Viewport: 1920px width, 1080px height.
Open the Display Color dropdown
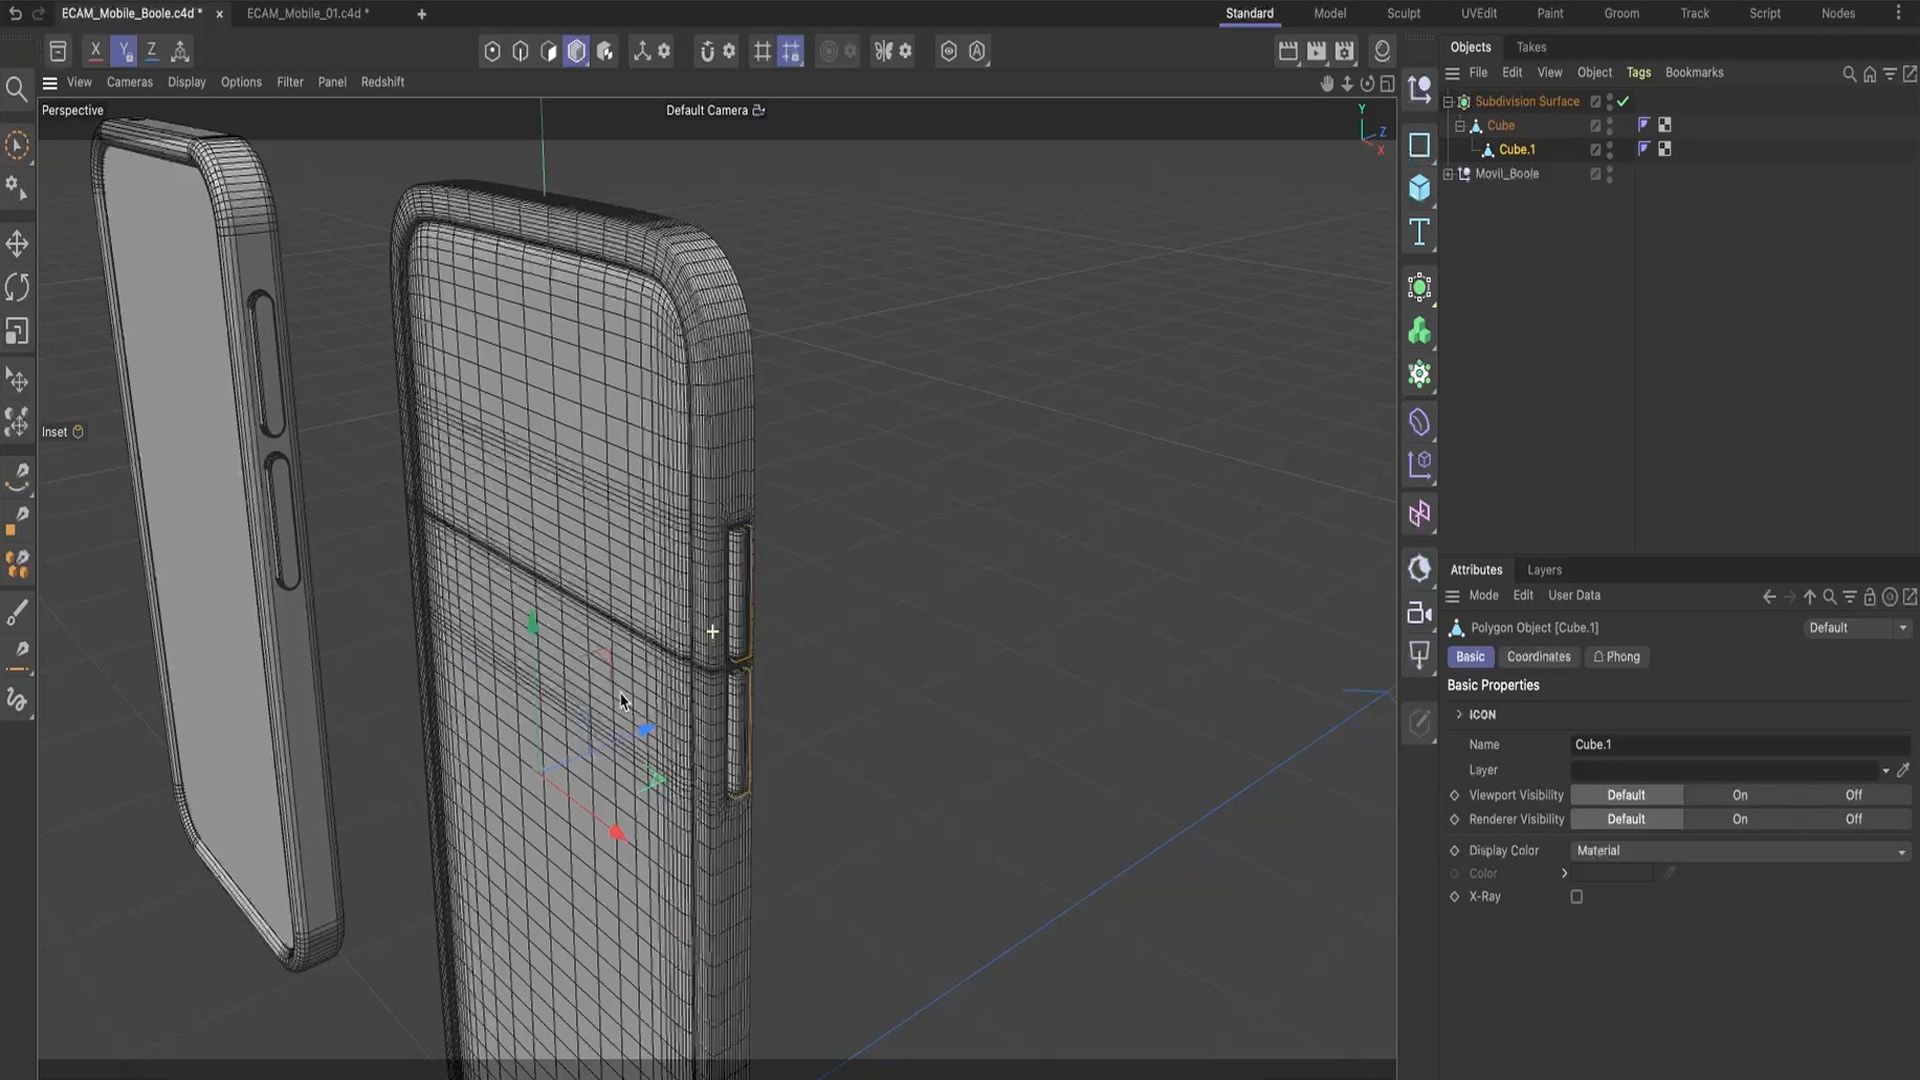[1739, 851]
